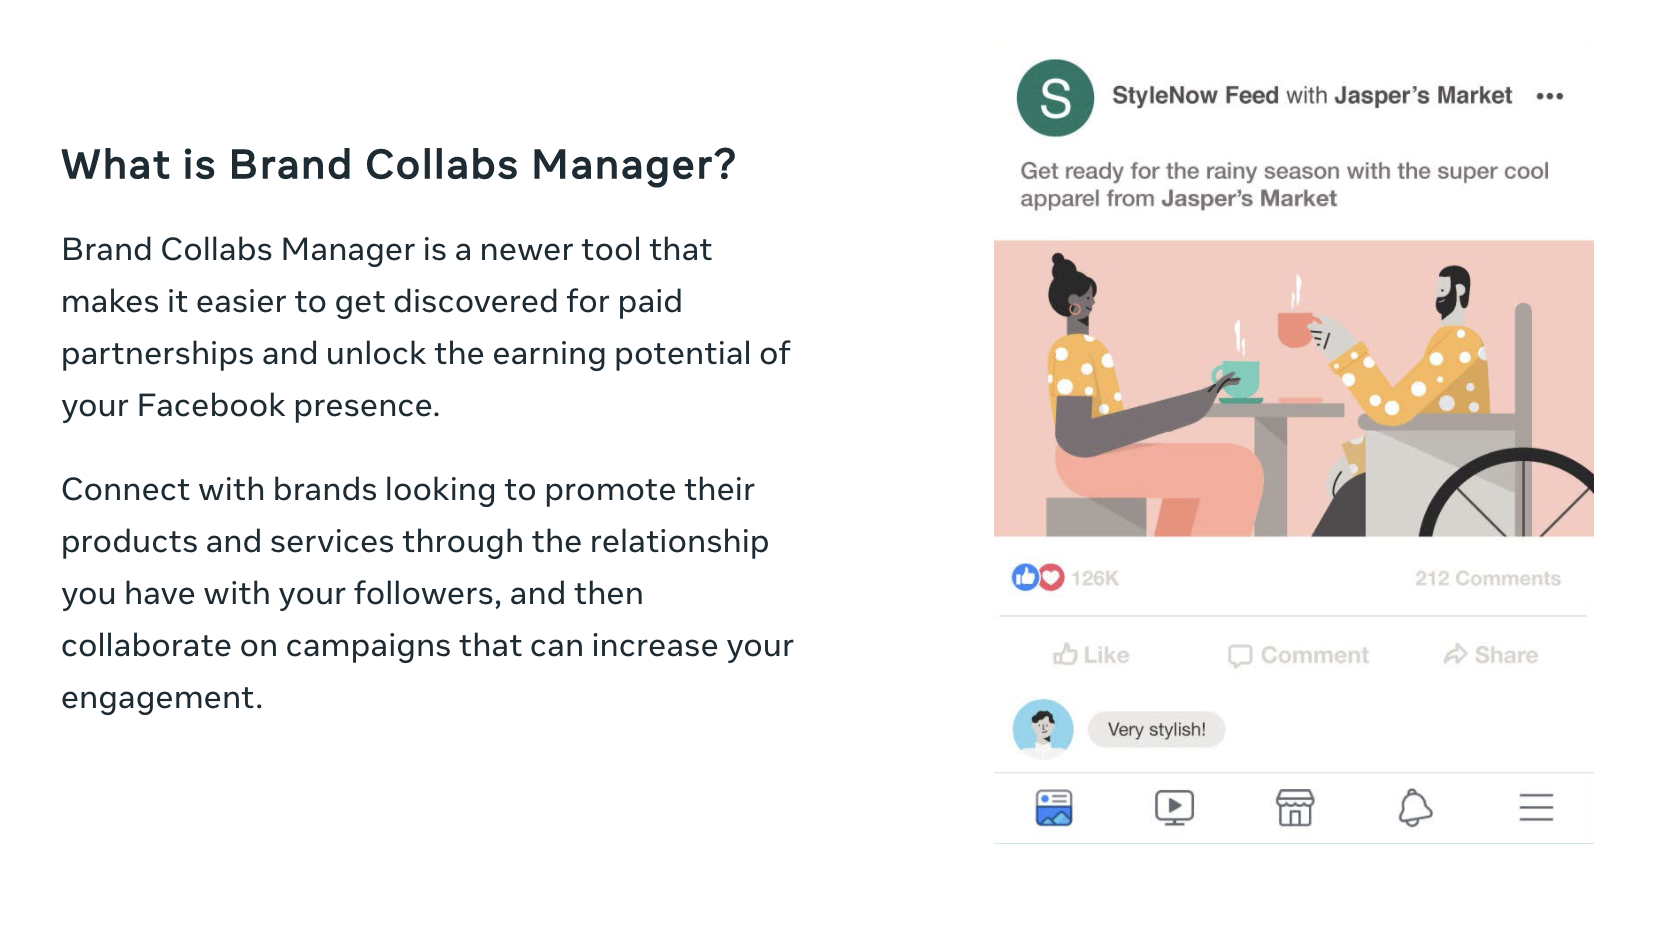Open Jasper's Market in post header

[x=1423, y=95]
